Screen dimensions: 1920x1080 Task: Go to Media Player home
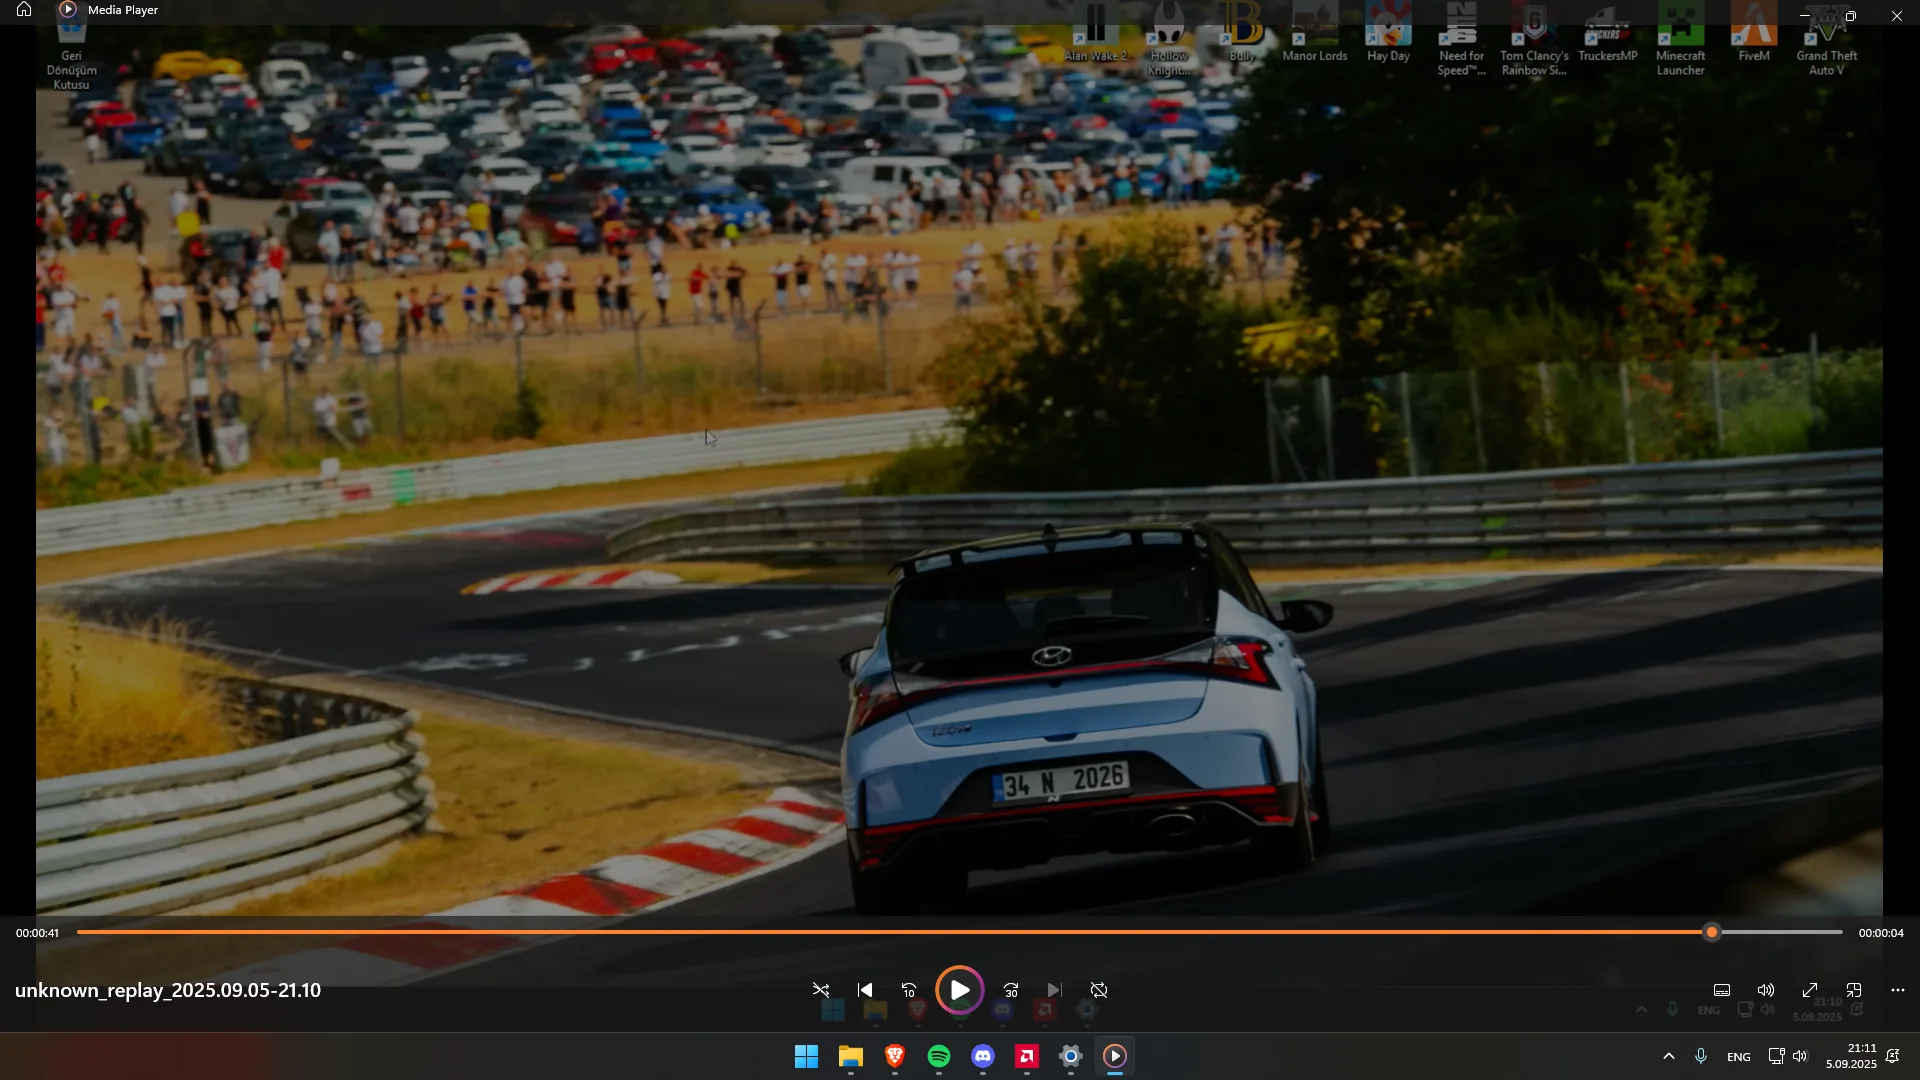24,10
